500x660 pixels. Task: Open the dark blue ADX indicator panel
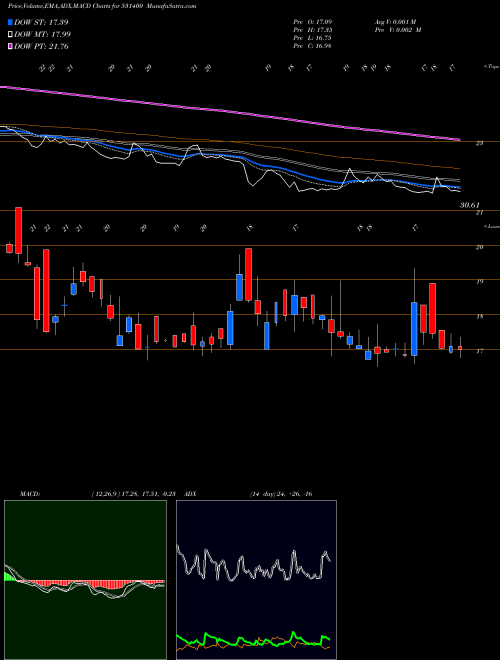[256, 580]
